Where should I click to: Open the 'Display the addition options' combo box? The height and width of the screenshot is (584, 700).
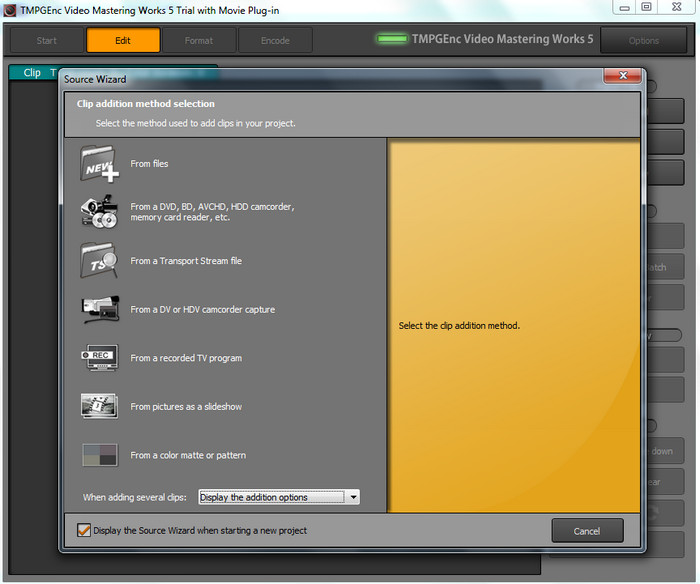pos(279,497)
